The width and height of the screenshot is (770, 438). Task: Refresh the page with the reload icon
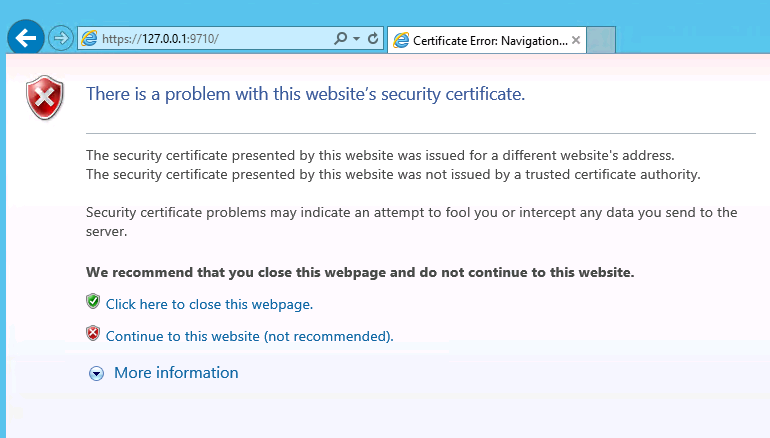373,39
